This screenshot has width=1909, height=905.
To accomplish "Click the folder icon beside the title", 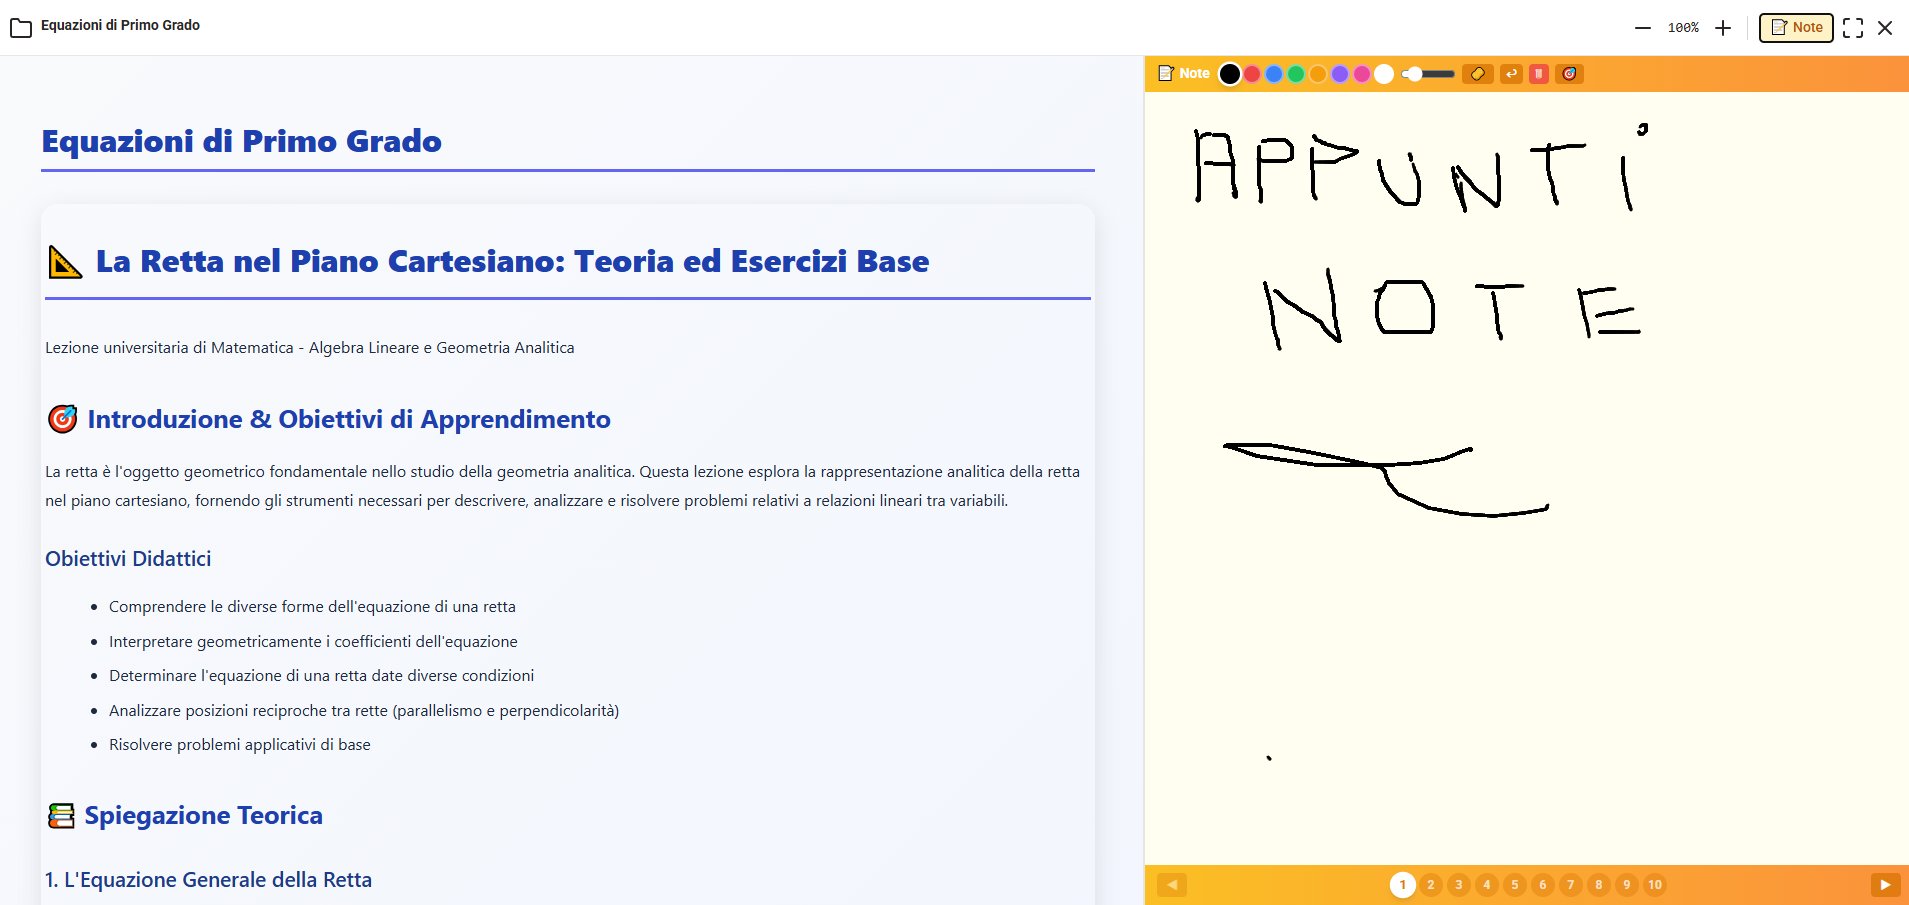I will pyautogui.click(x=20, y=27).
